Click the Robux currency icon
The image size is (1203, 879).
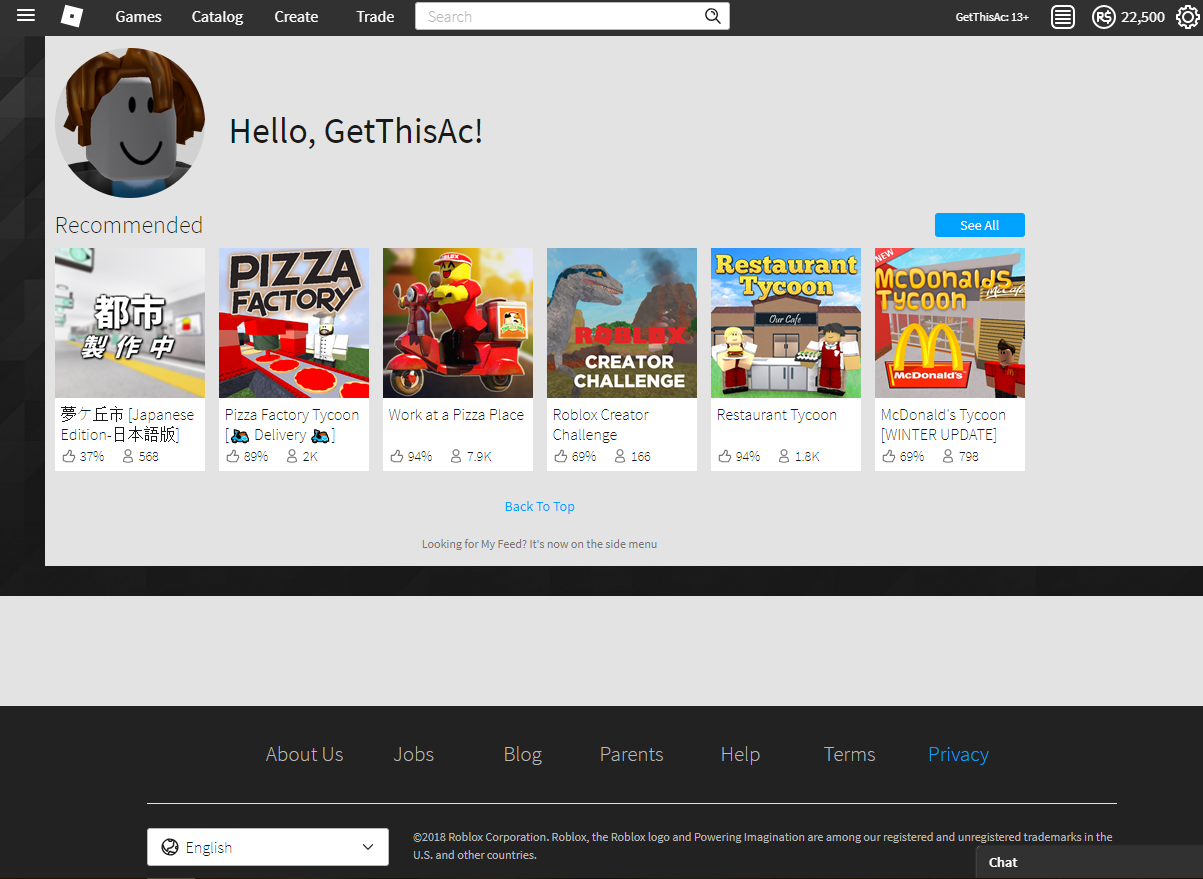(x=1104, y=17)
